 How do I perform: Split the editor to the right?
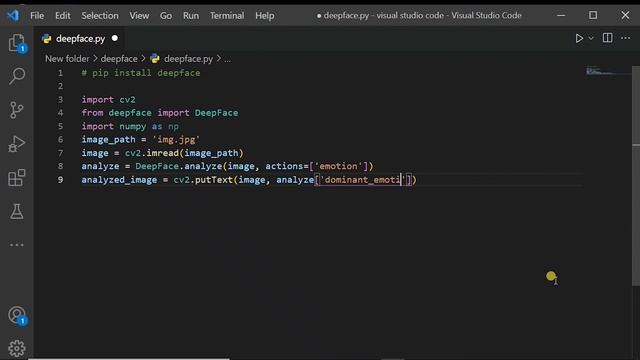coord(607,38)
